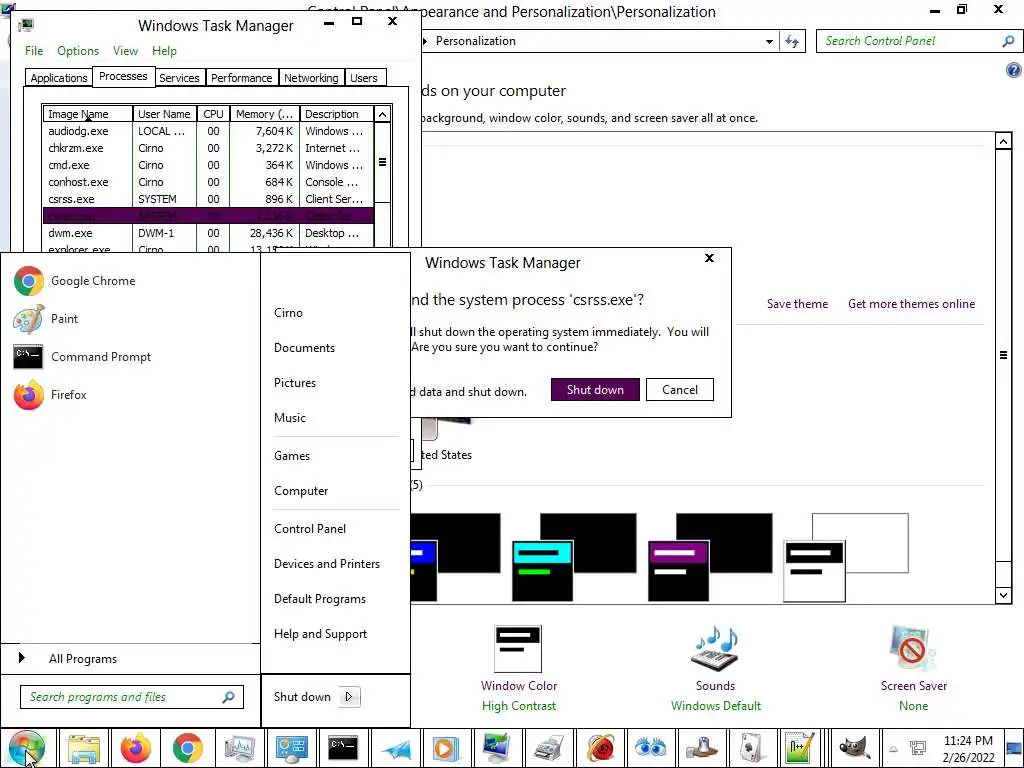Viewport: 1024px width, 768px height.
Task: Click the theme list scroll down arrow
Action: pyautogui.click(x=1004, y=595)
